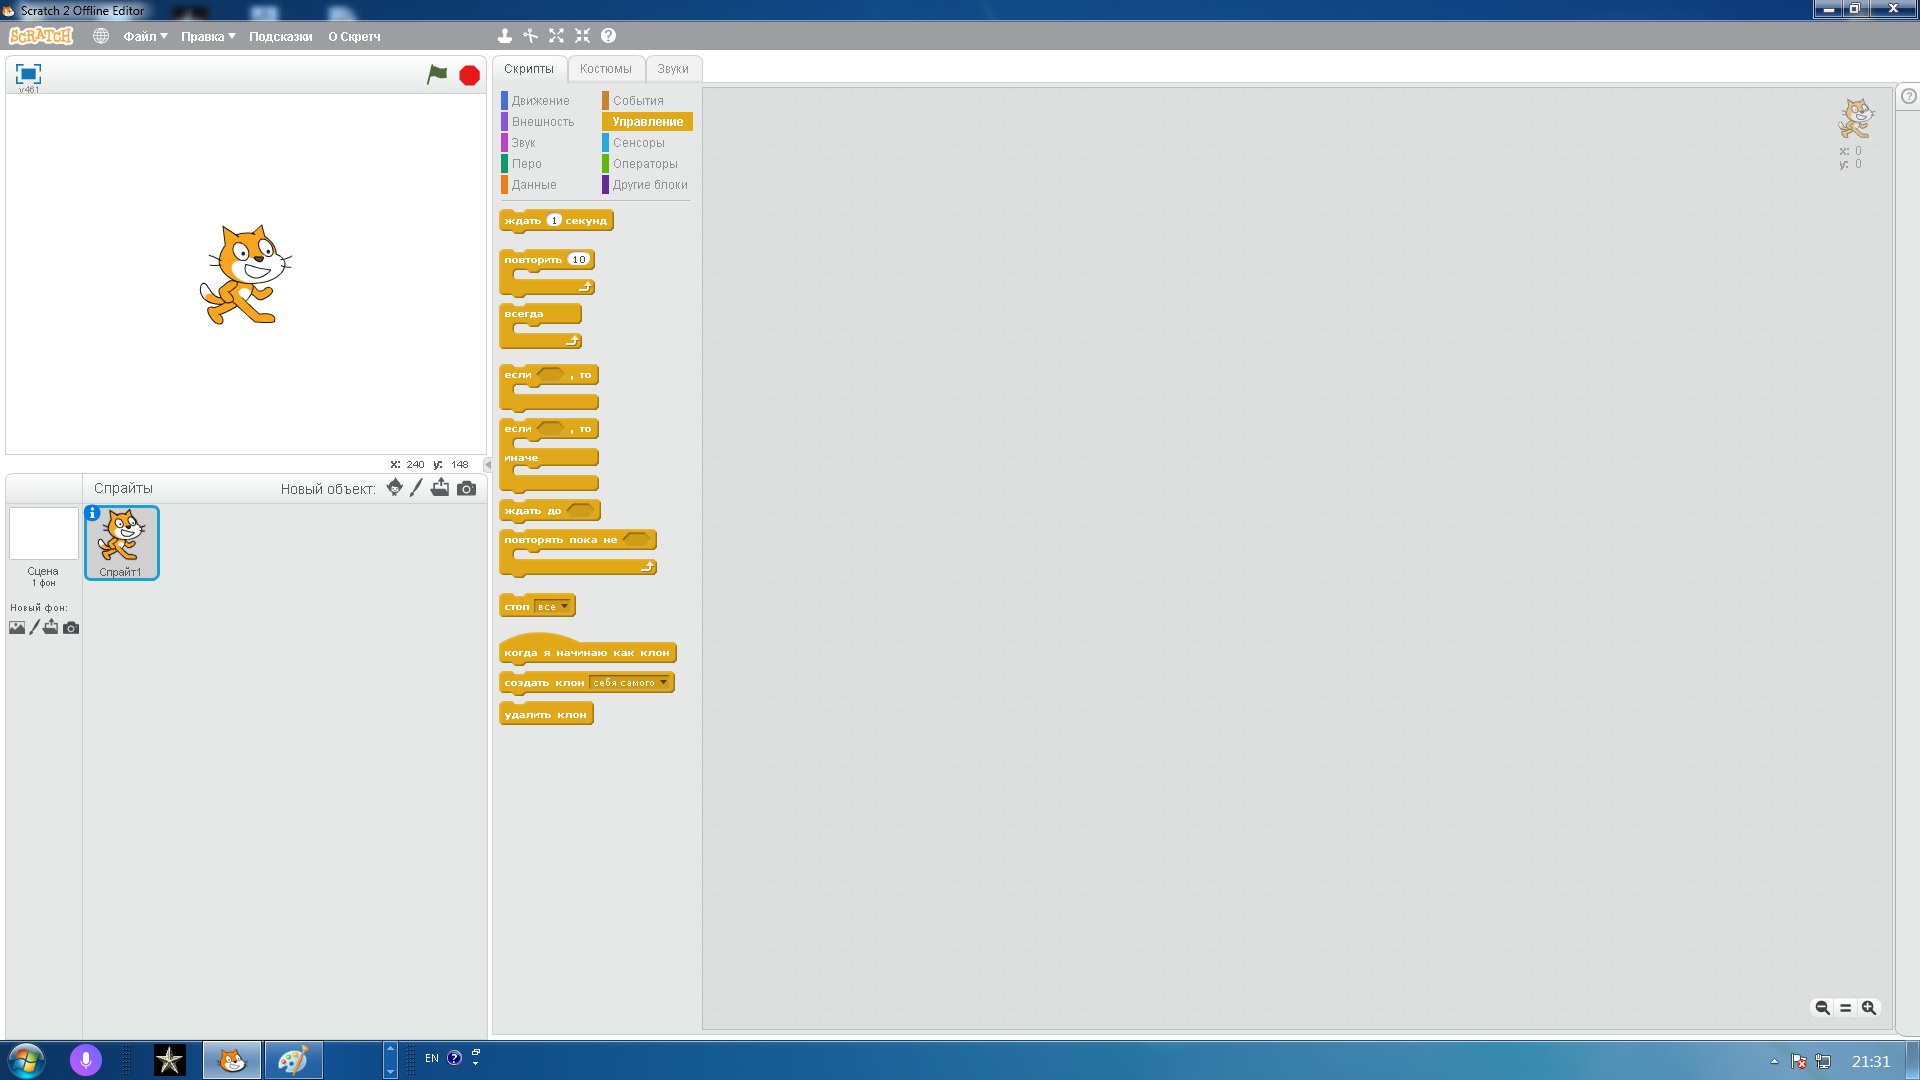Select the Данные block category

(x=534, y=185)
